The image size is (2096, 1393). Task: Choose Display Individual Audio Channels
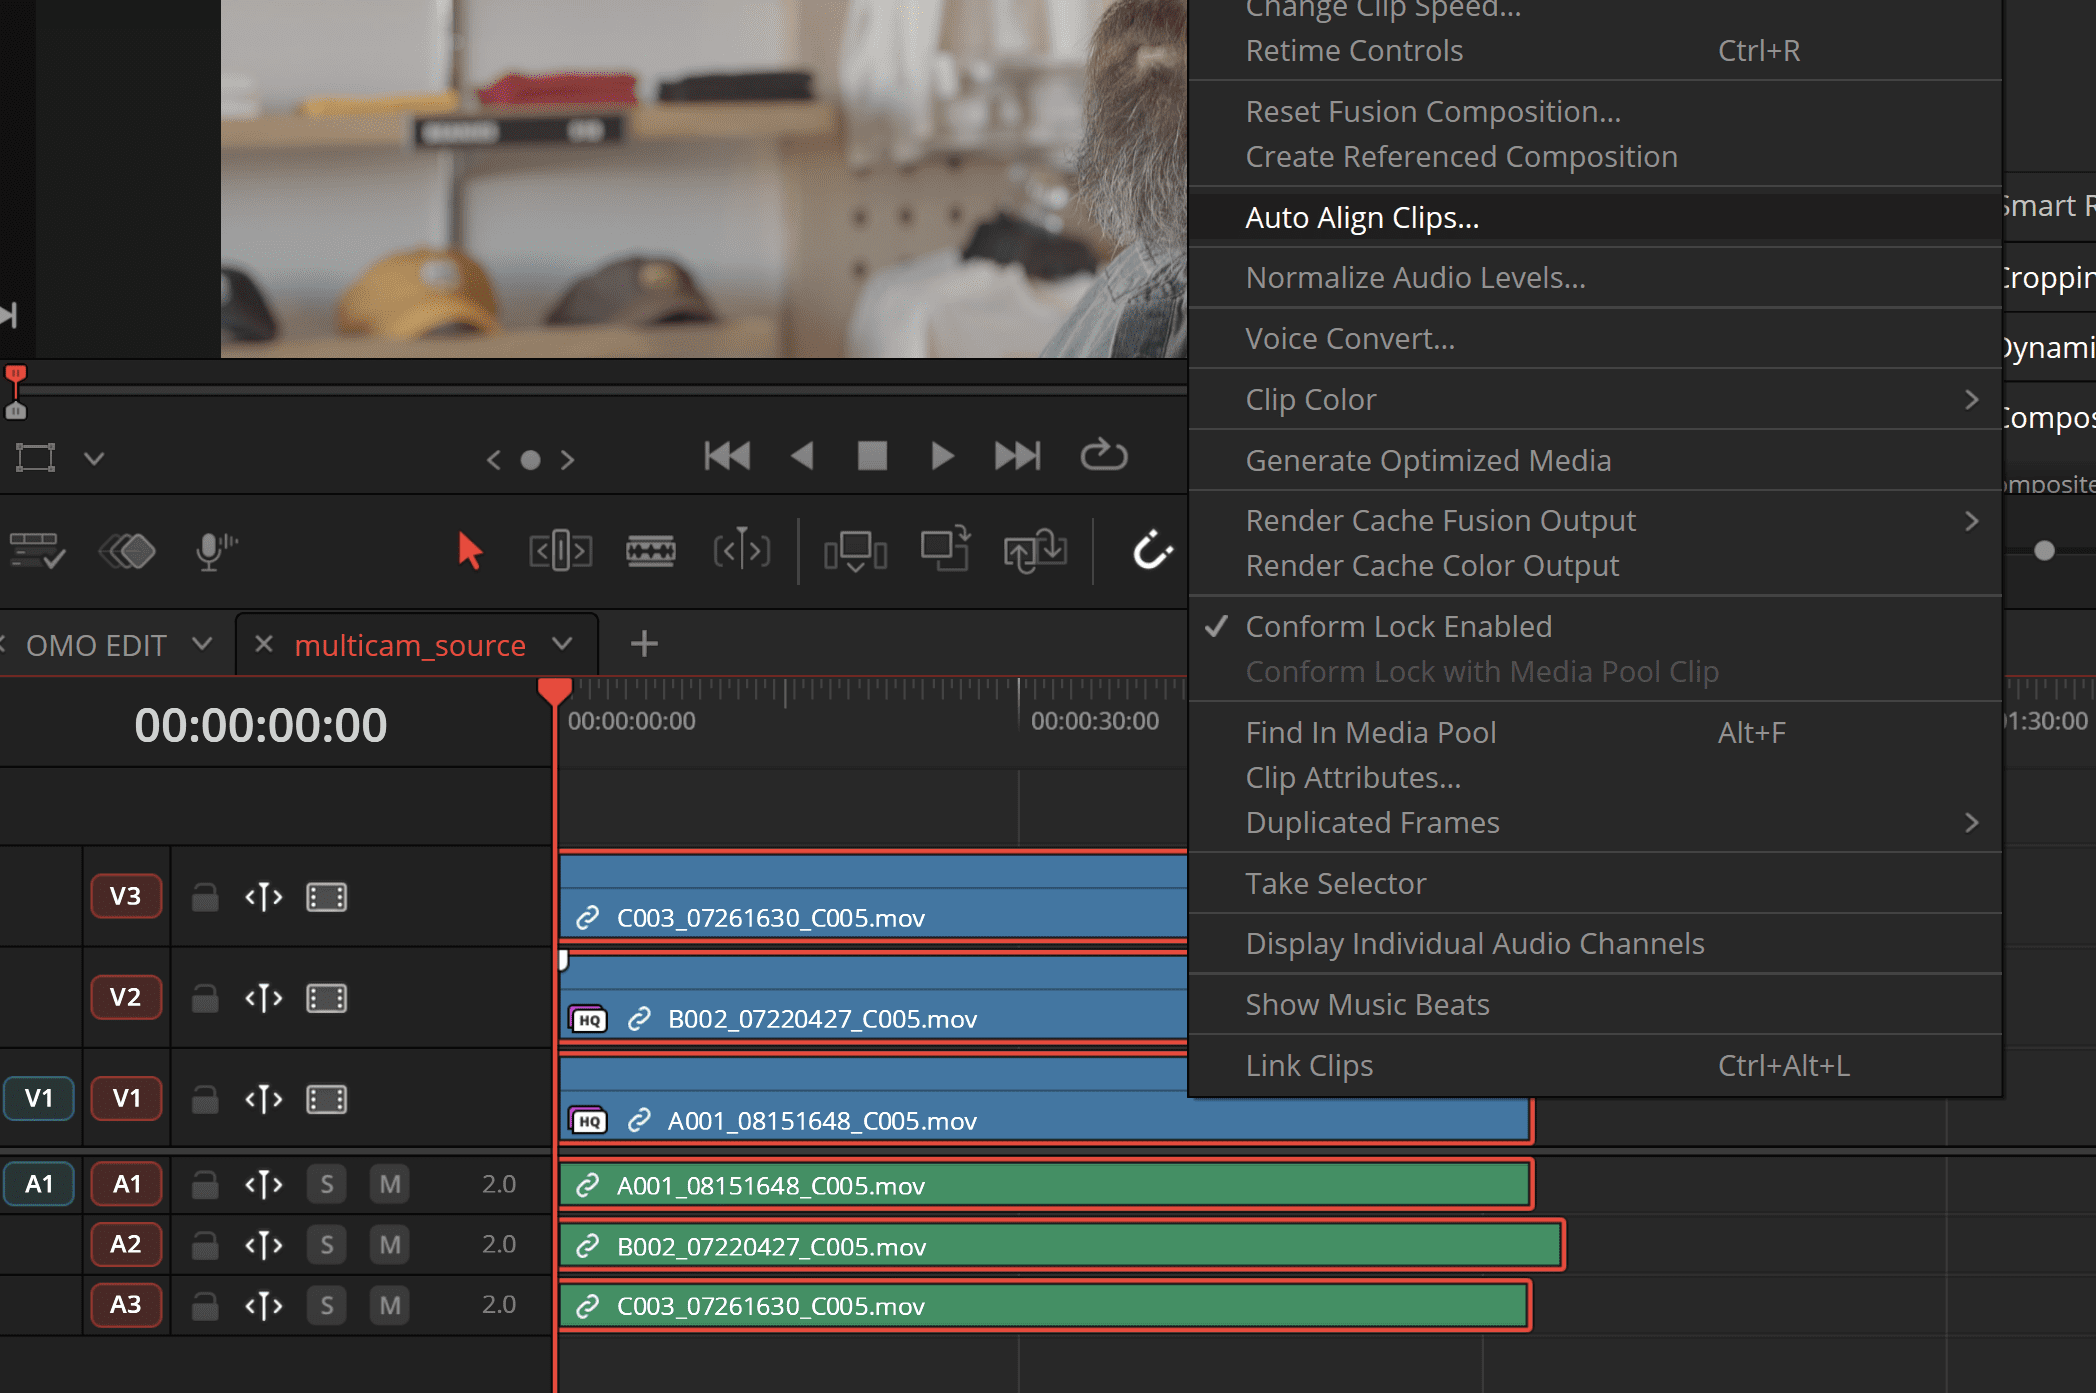[x=1595, y=944]
